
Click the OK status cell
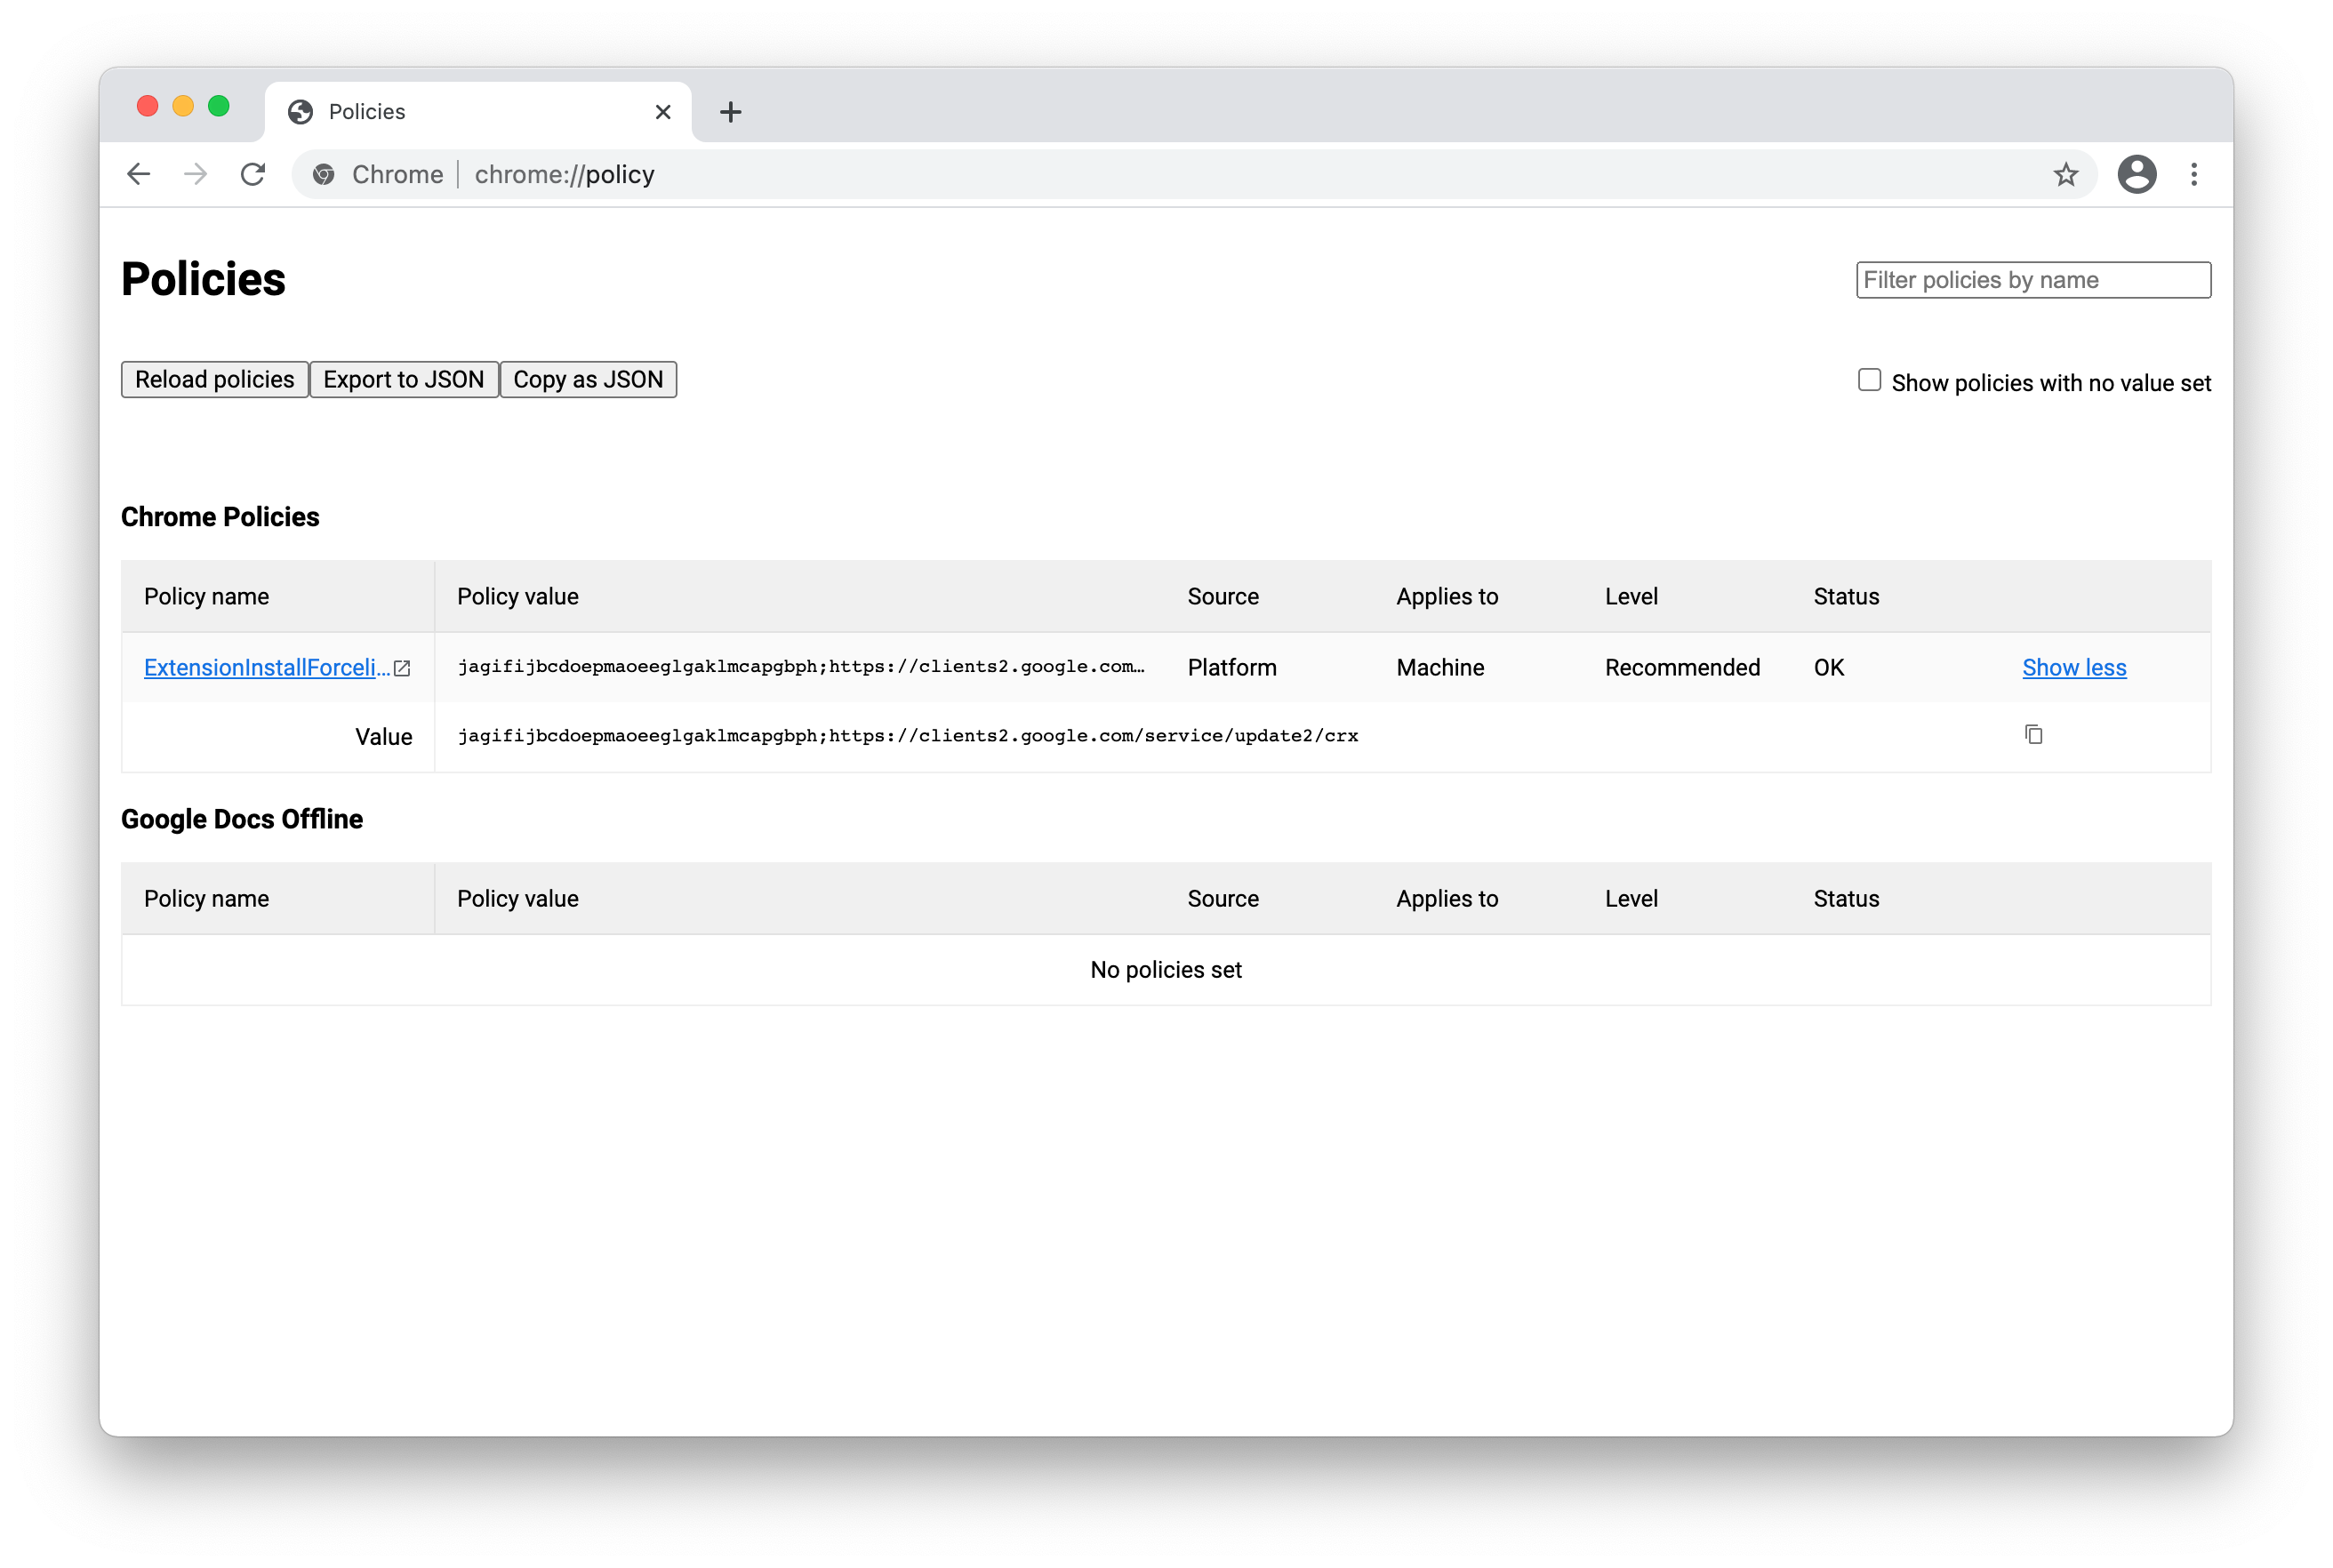1828,667
